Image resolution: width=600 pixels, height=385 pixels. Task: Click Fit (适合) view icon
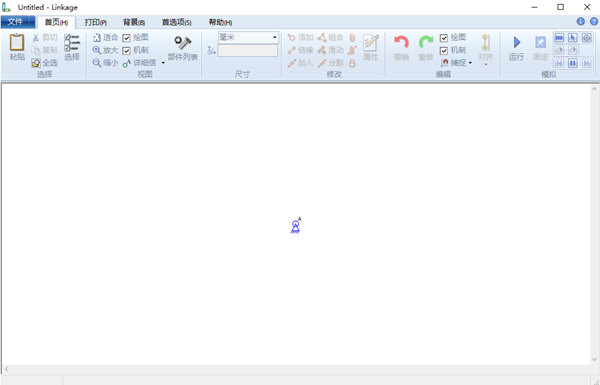97,38
